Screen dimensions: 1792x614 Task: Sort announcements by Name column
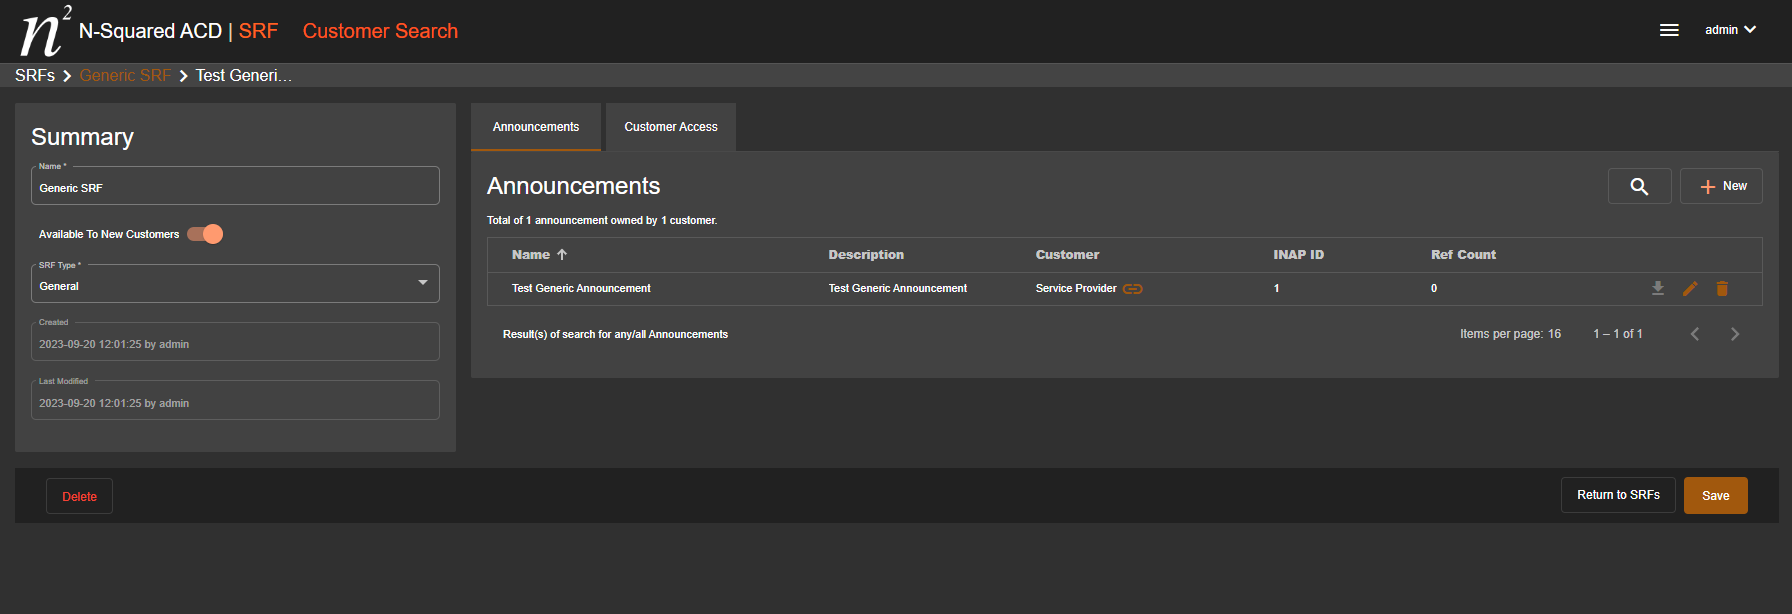point(531,255)
